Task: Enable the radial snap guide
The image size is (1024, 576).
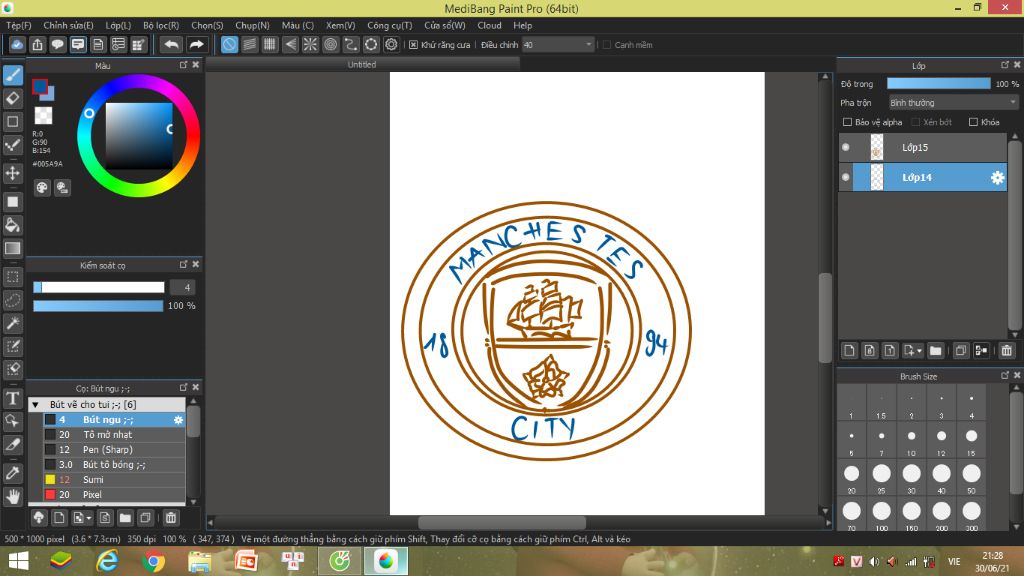Action: [x=310, y=44]
